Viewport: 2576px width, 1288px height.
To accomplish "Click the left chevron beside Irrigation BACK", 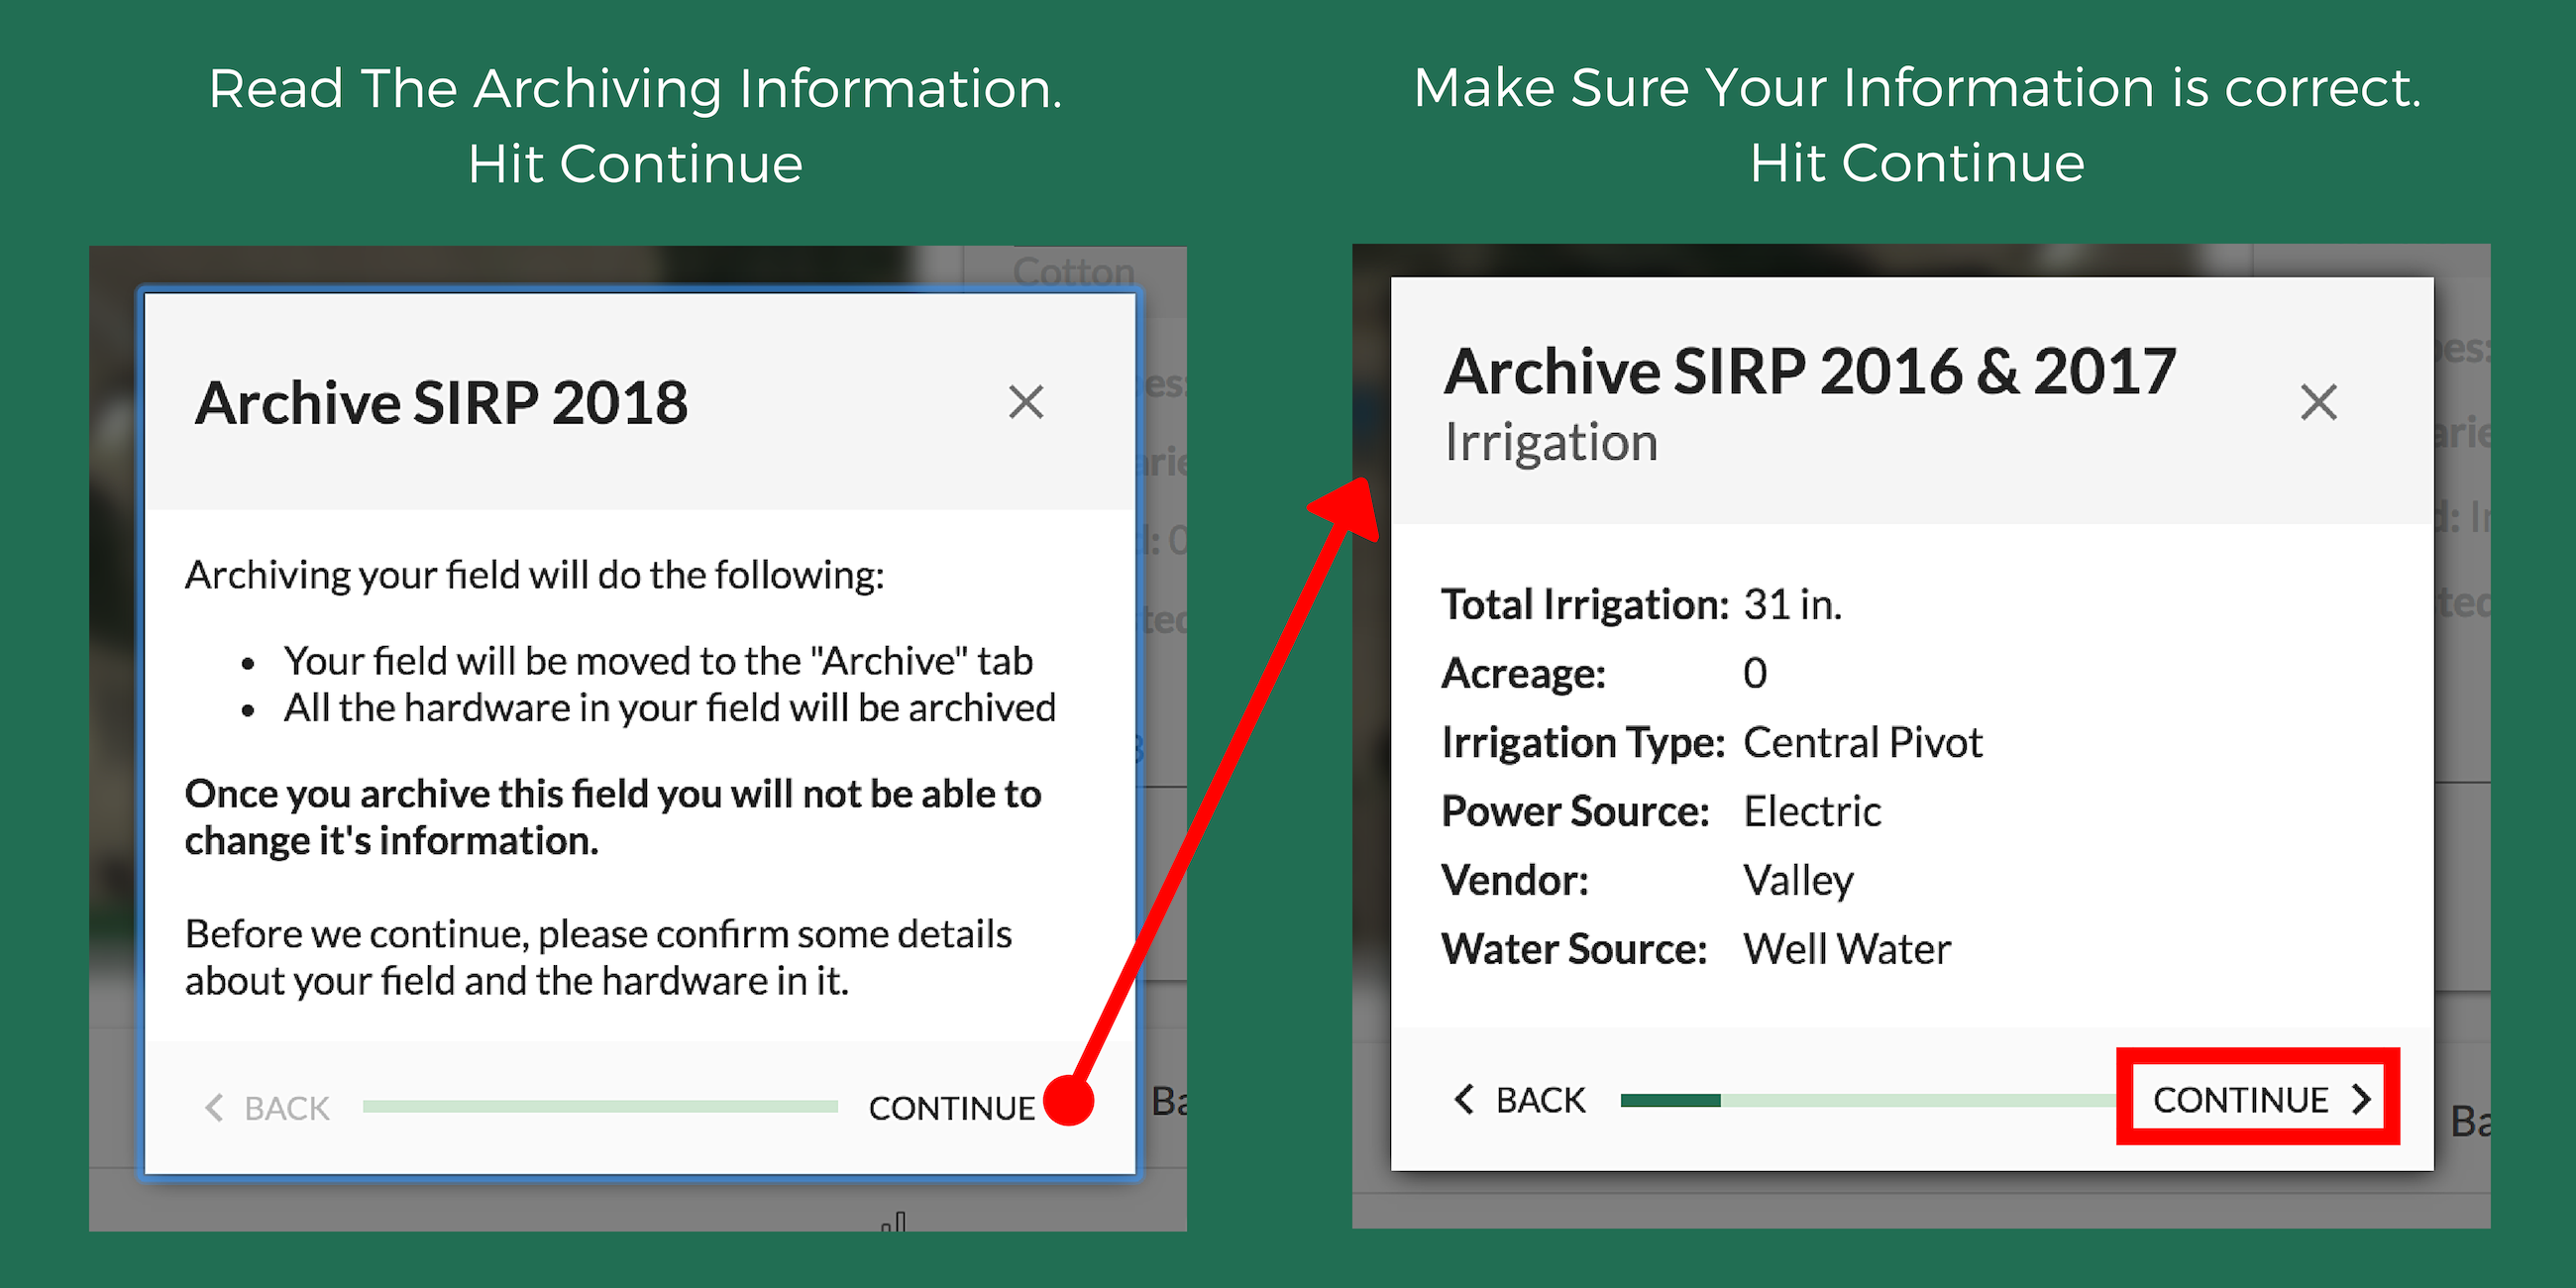I will point(1463,1099).
